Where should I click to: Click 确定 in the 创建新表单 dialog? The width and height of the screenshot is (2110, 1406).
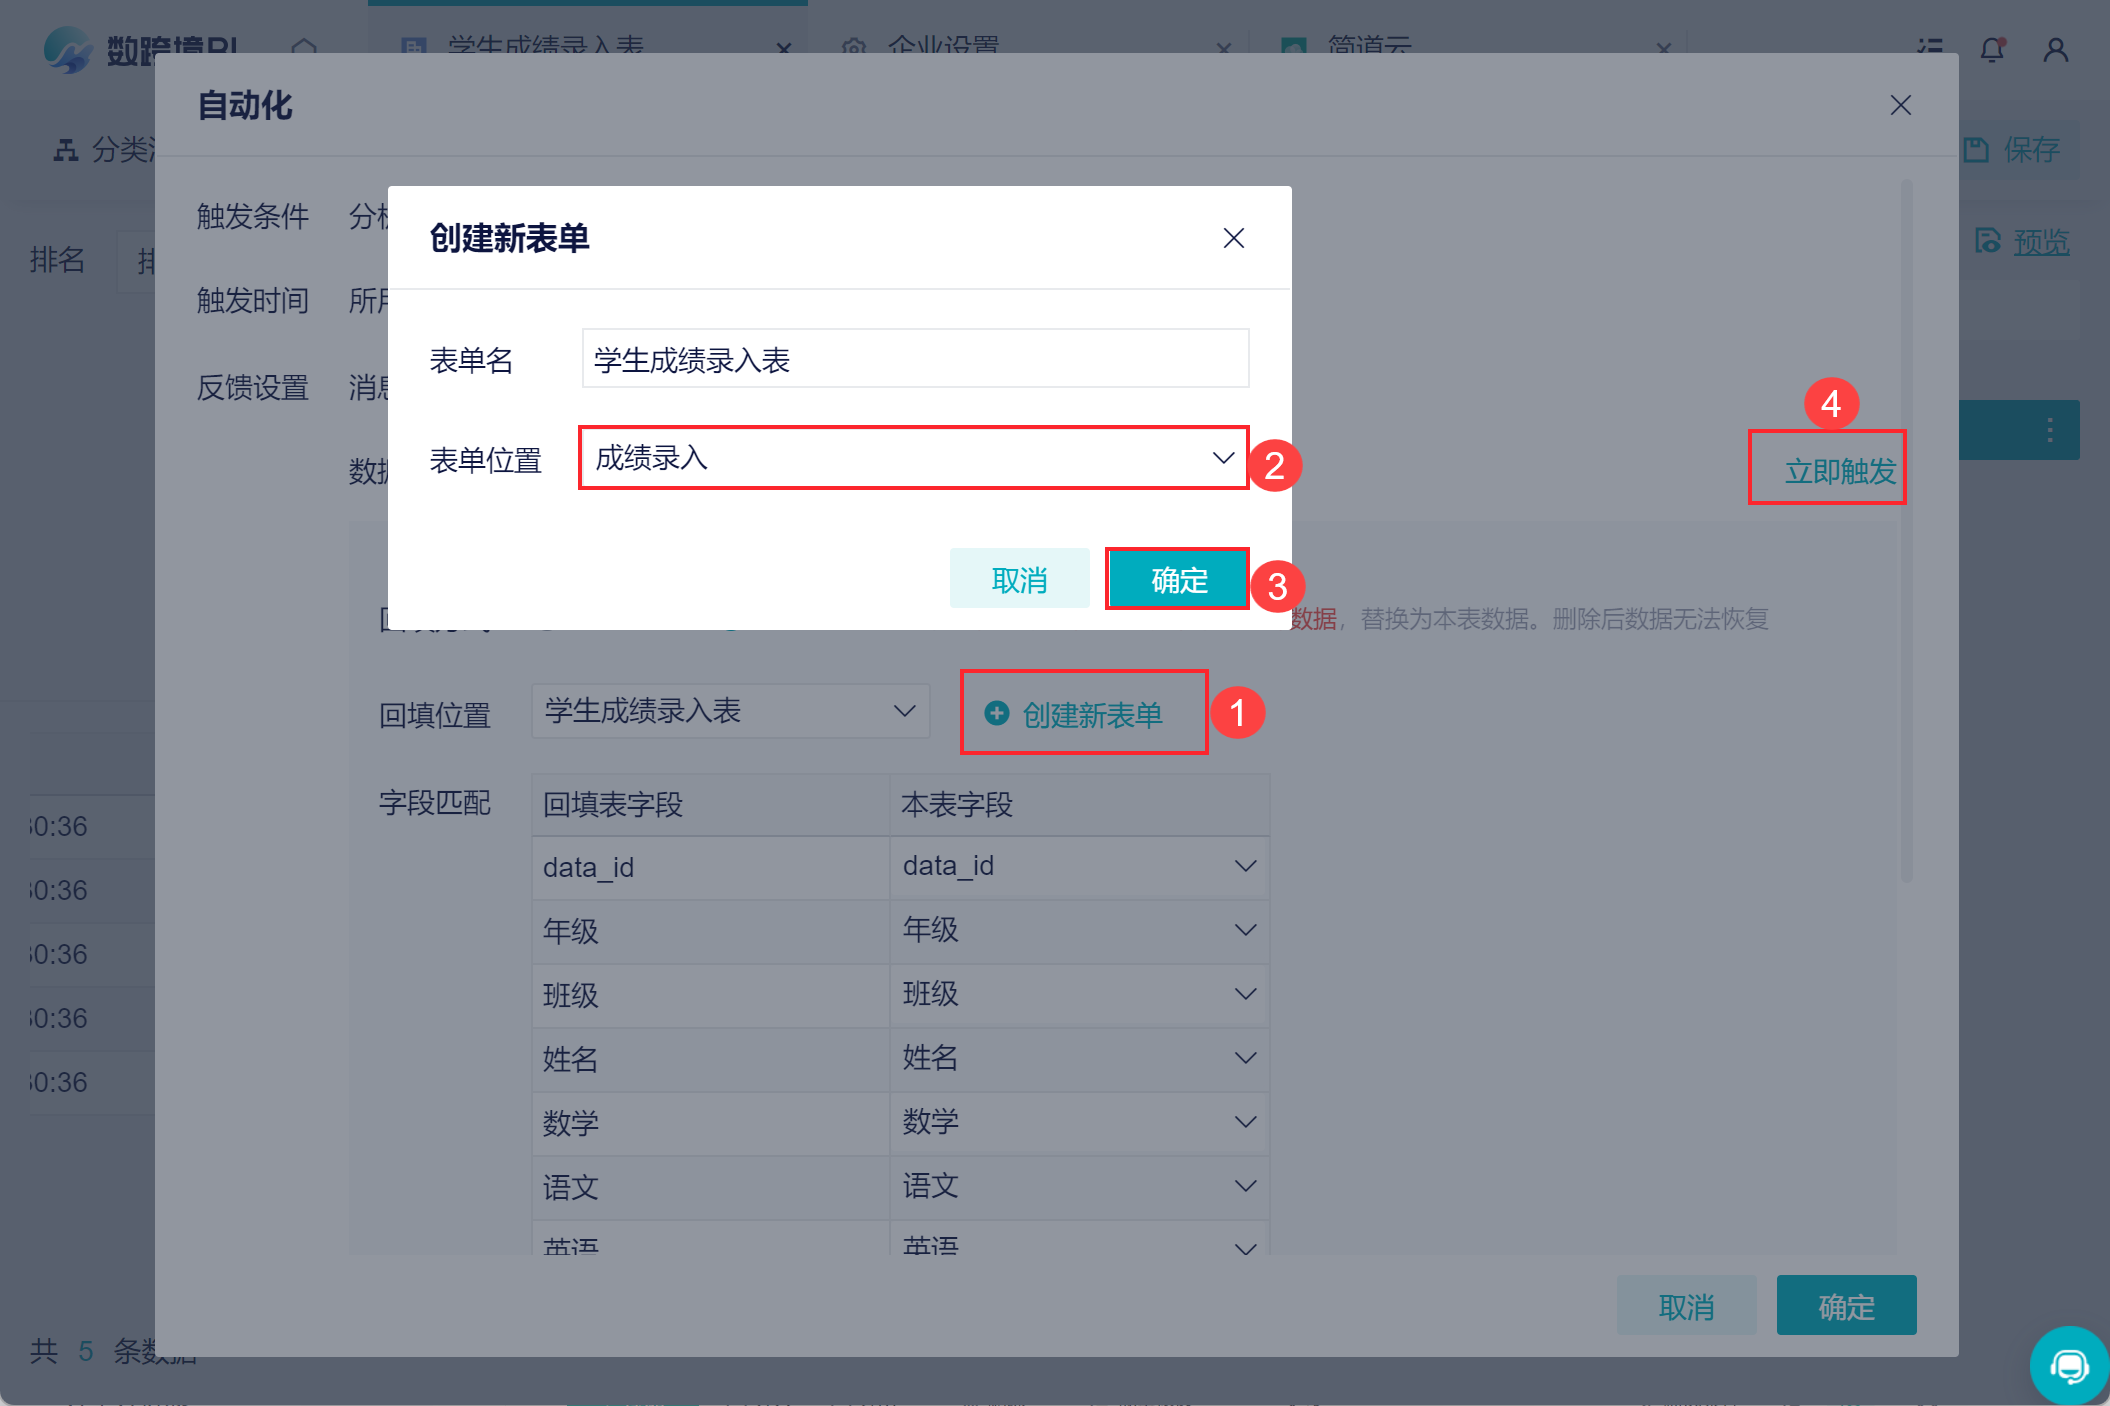coord(1178,579)
